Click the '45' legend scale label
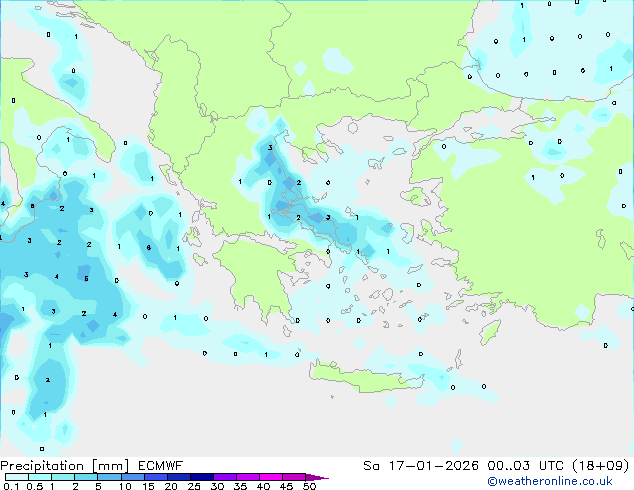Screen dimensions: 634x490 pos(286,486)
